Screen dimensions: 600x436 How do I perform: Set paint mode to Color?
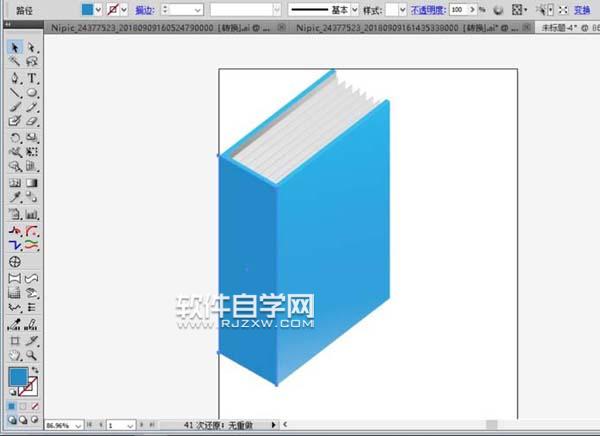[x=11, y=406]
